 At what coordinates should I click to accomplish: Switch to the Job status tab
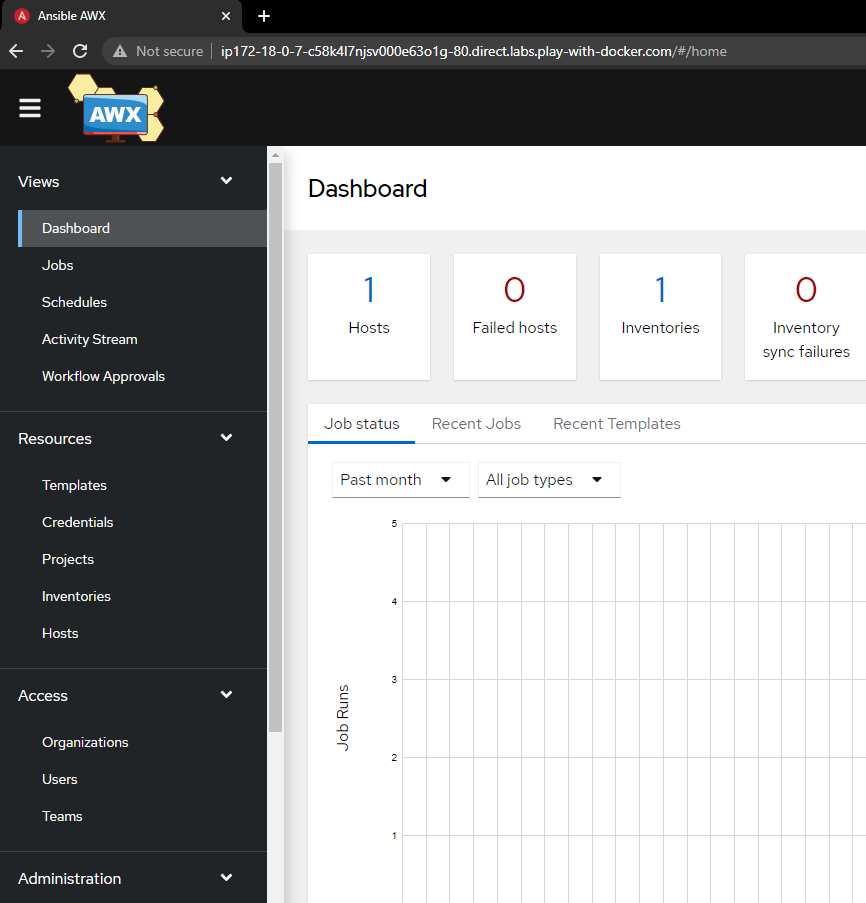click(362, 424)
